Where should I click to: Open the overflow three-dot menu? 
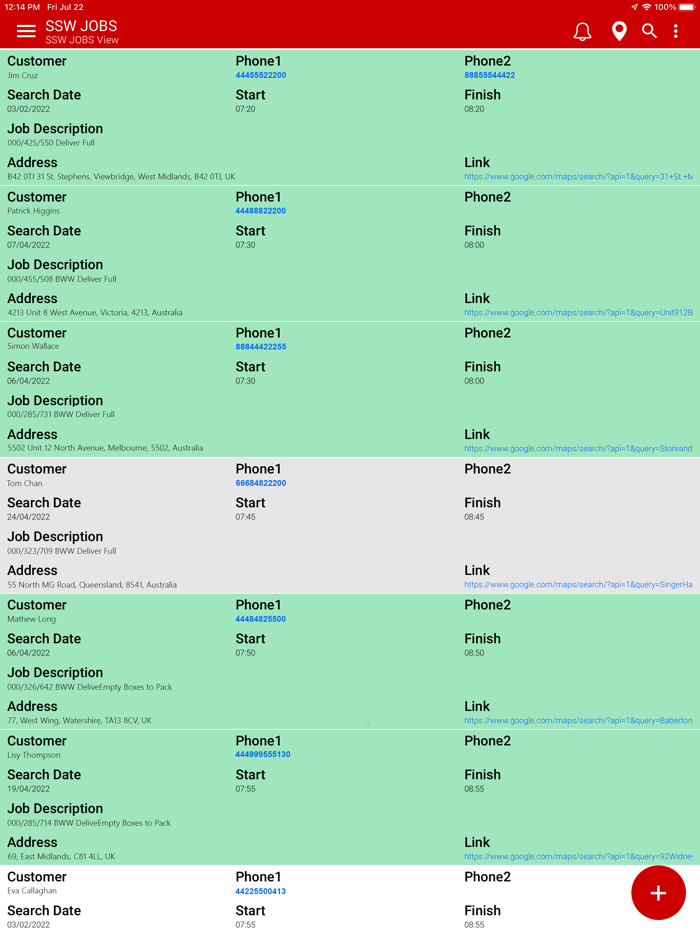676,31
